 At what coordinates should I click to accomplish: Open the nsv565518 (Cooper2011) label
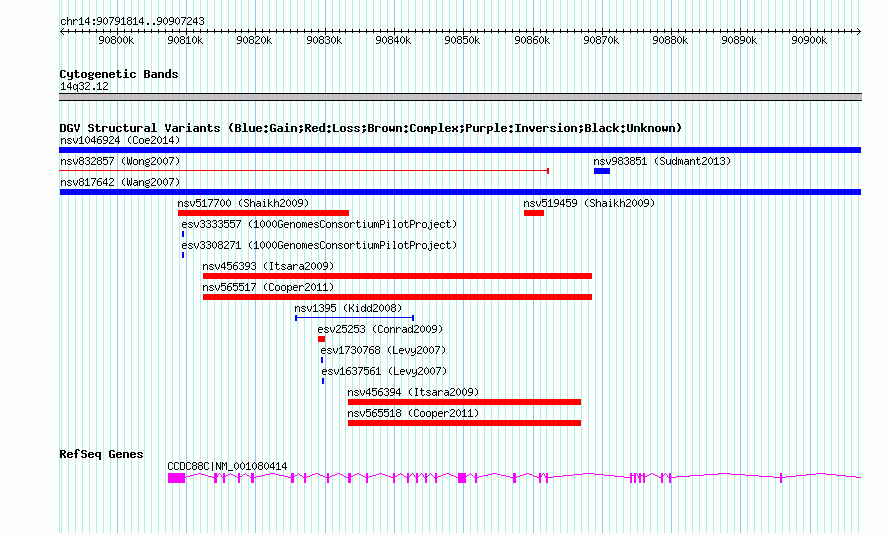click(413, 413)
